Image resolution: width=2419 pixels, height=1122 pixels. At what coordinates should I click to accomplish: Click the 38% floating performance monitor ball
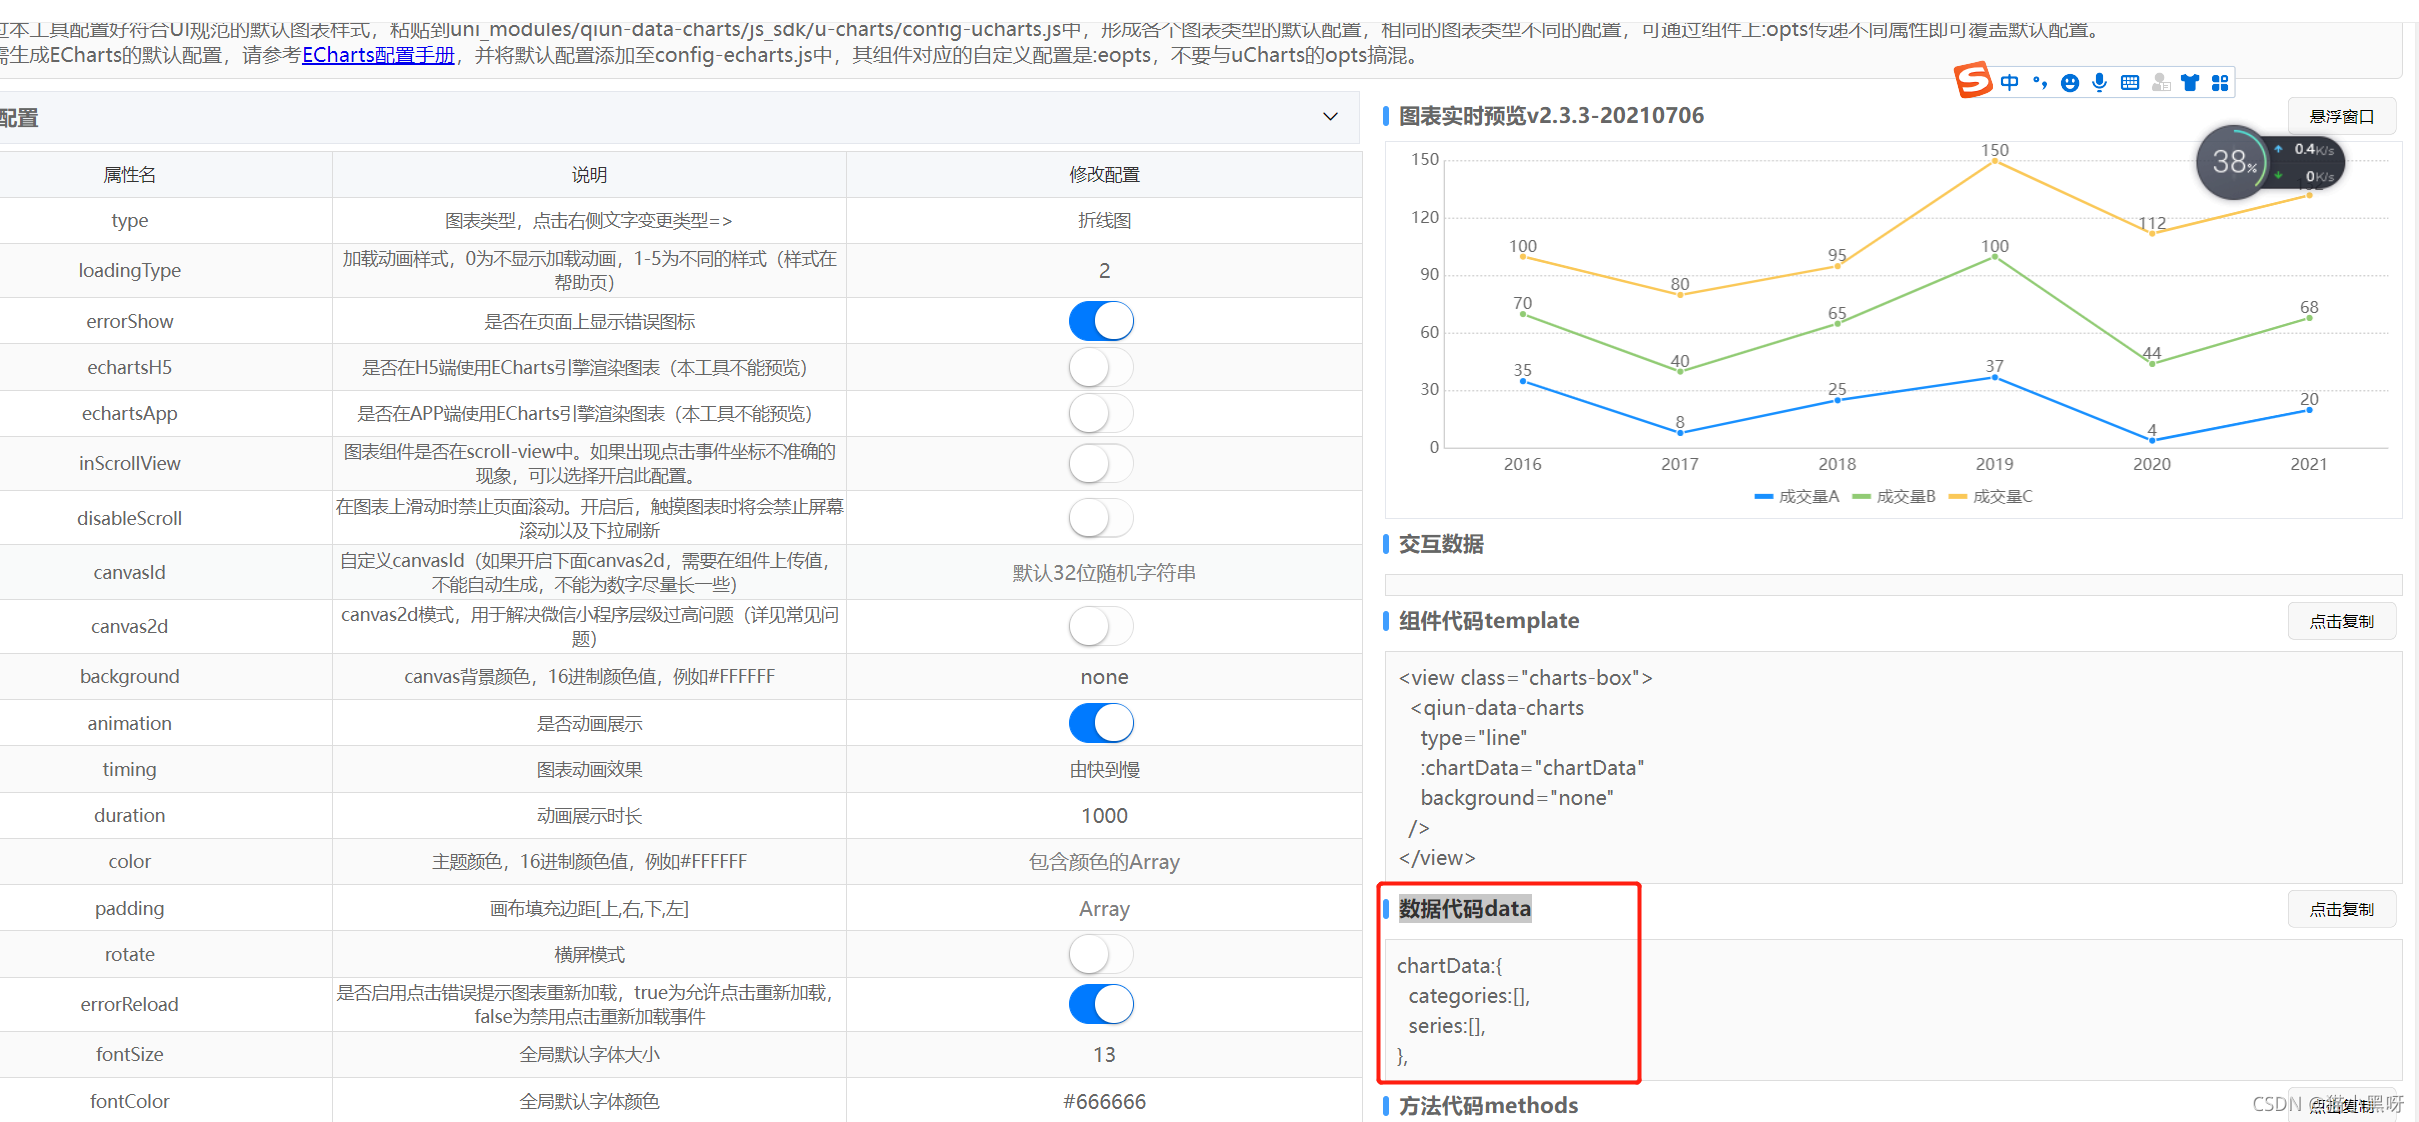(2233, 162)
